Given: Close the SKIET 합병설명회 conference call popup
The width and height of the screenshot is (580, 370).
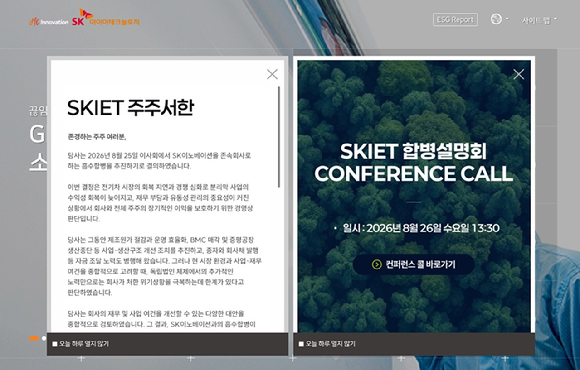Looking at the screenshot, I should 519,74.
